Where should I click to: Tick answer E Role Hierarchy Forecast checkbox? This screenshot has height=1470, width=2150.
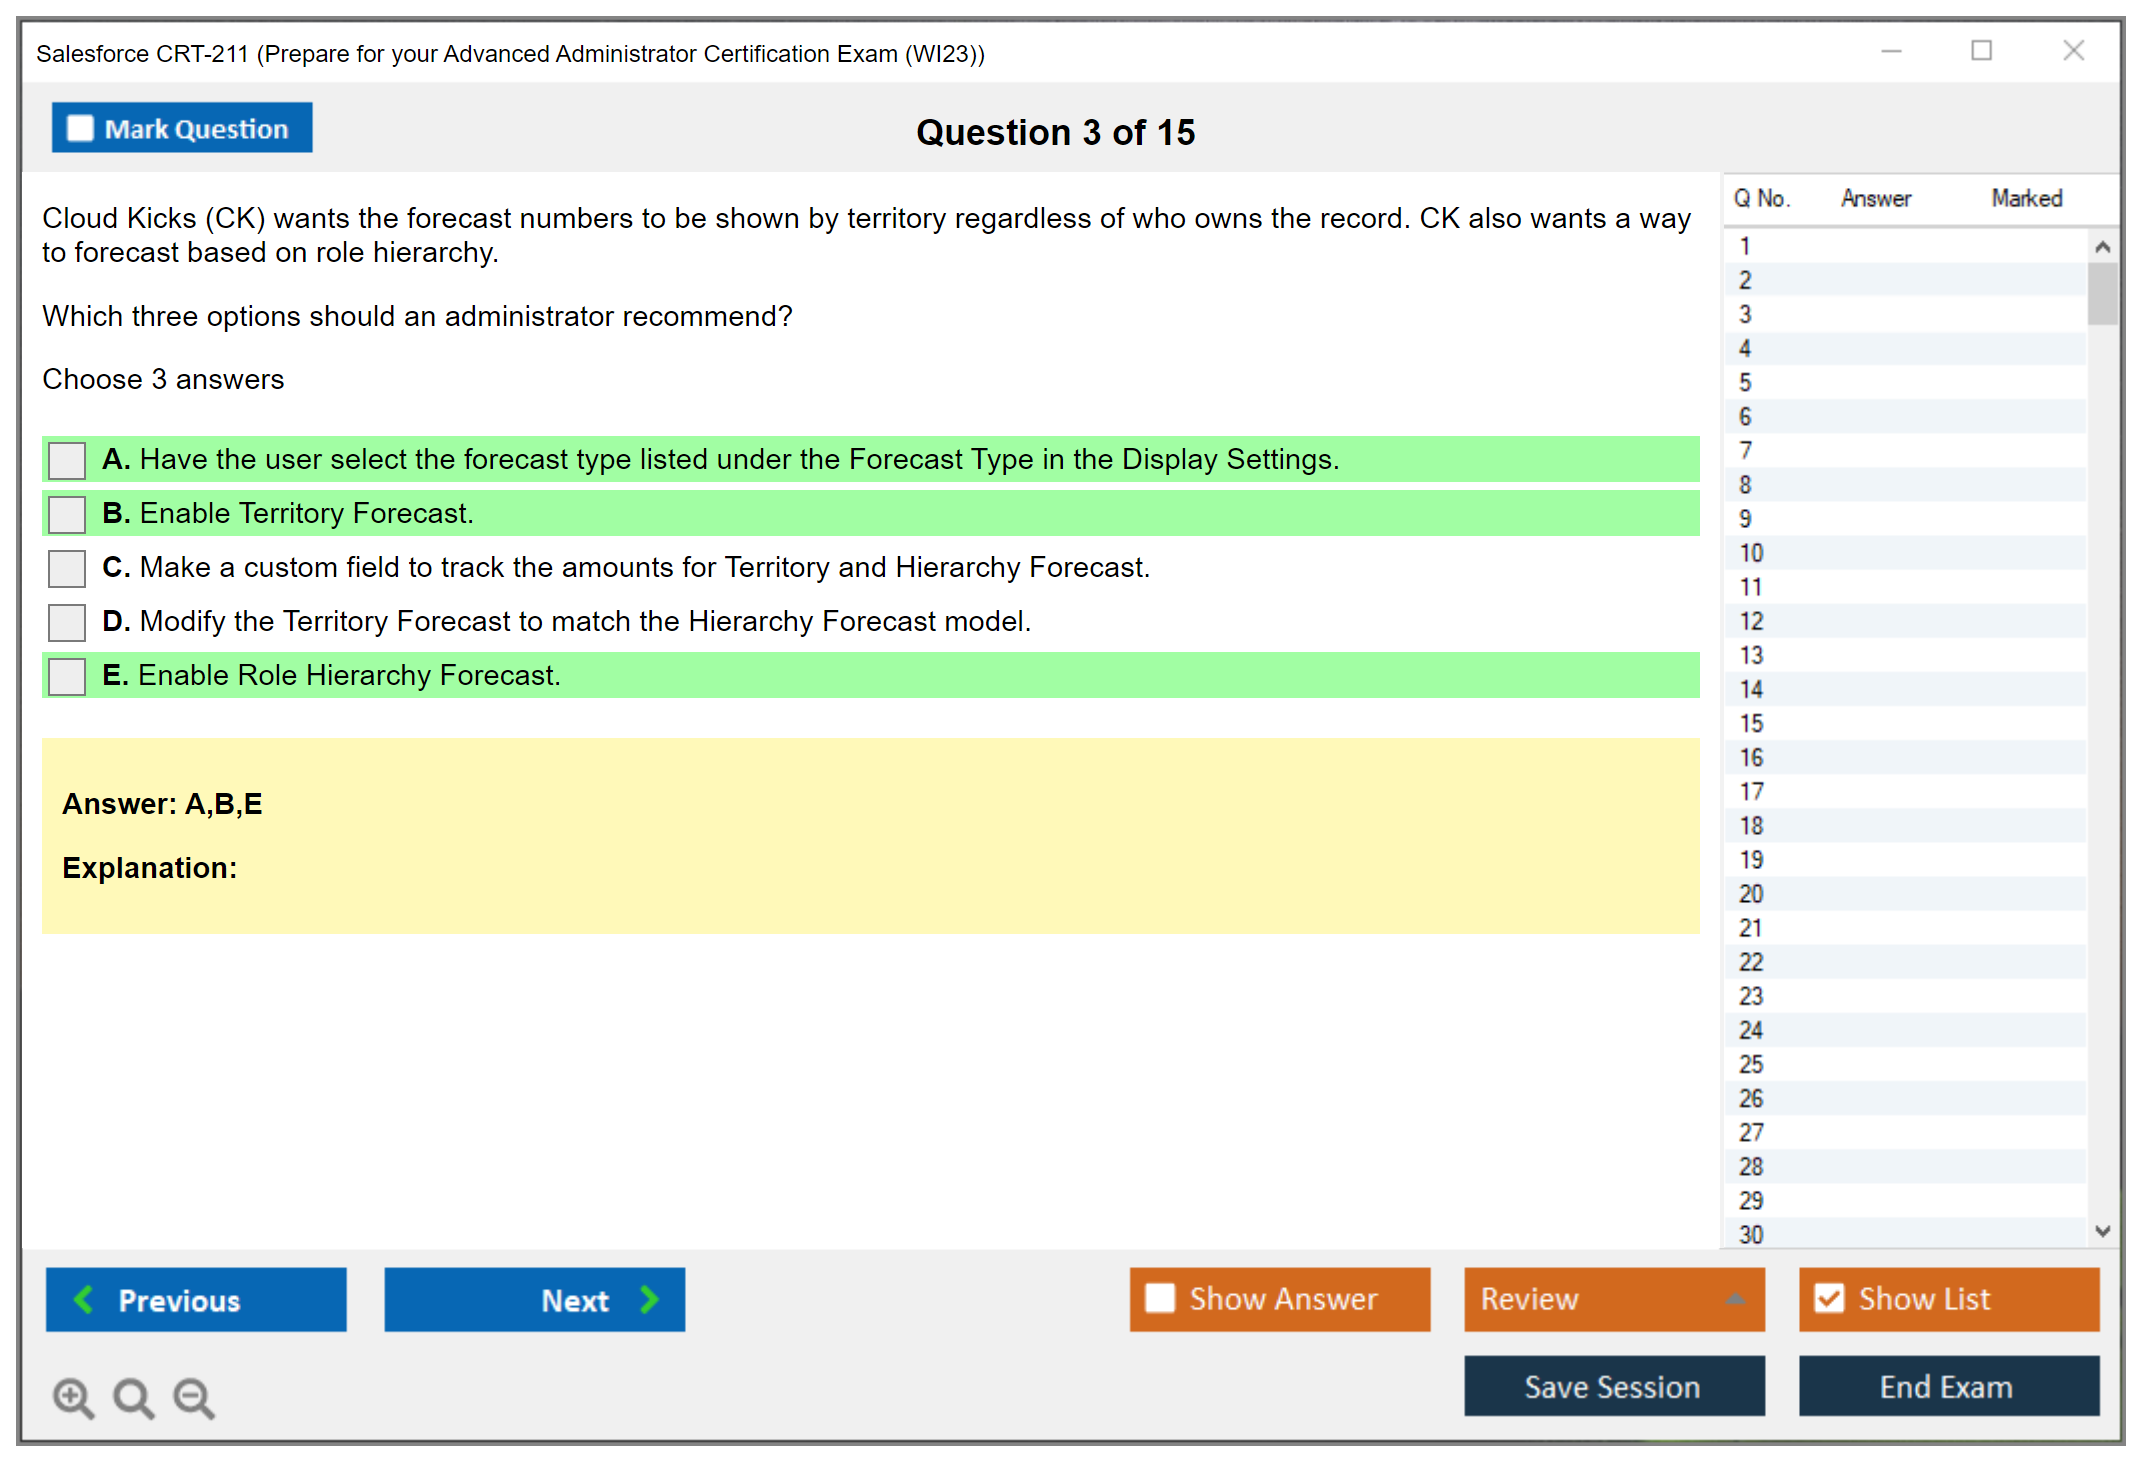tap(67, 677)
